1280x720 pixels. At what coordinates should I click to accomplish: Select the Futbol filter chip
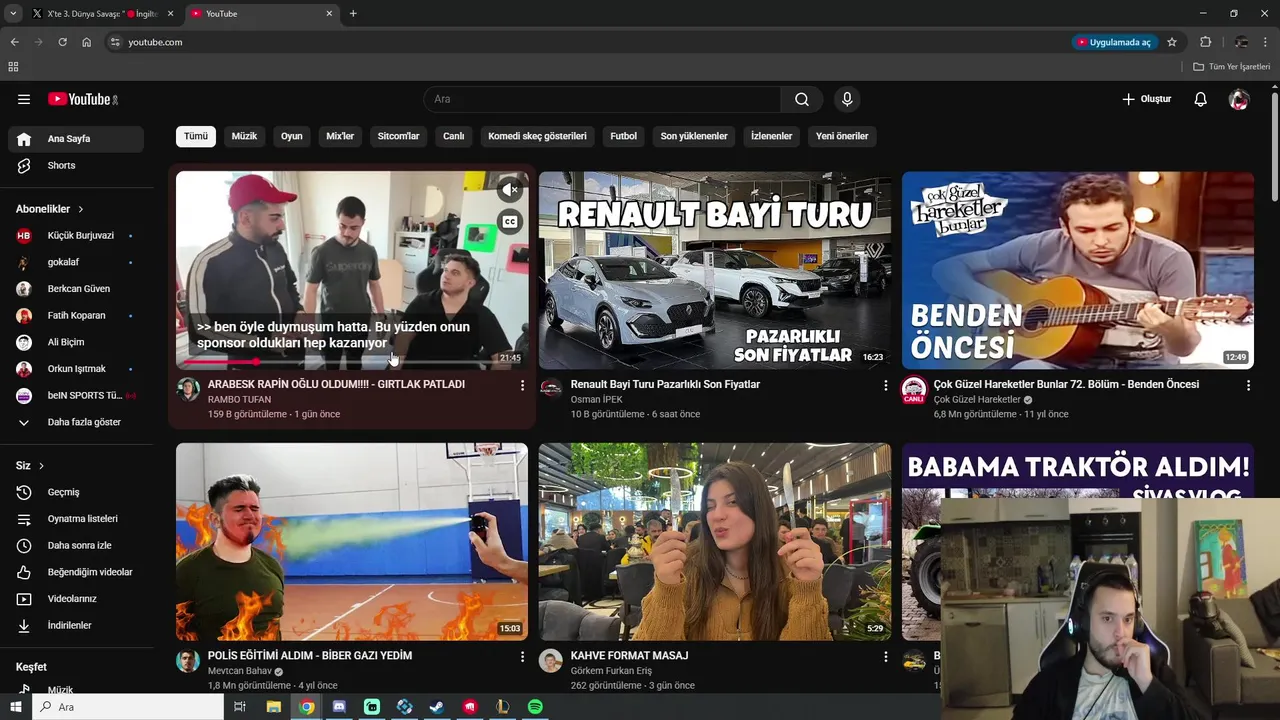coord(623,136)
